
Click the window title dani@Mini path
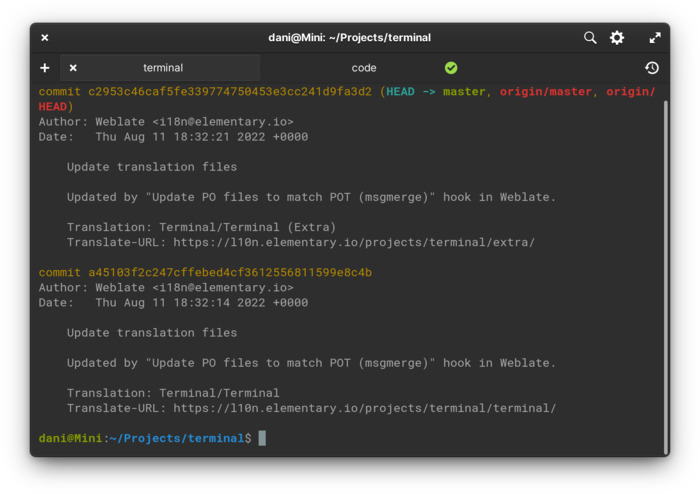coord(350,38)
